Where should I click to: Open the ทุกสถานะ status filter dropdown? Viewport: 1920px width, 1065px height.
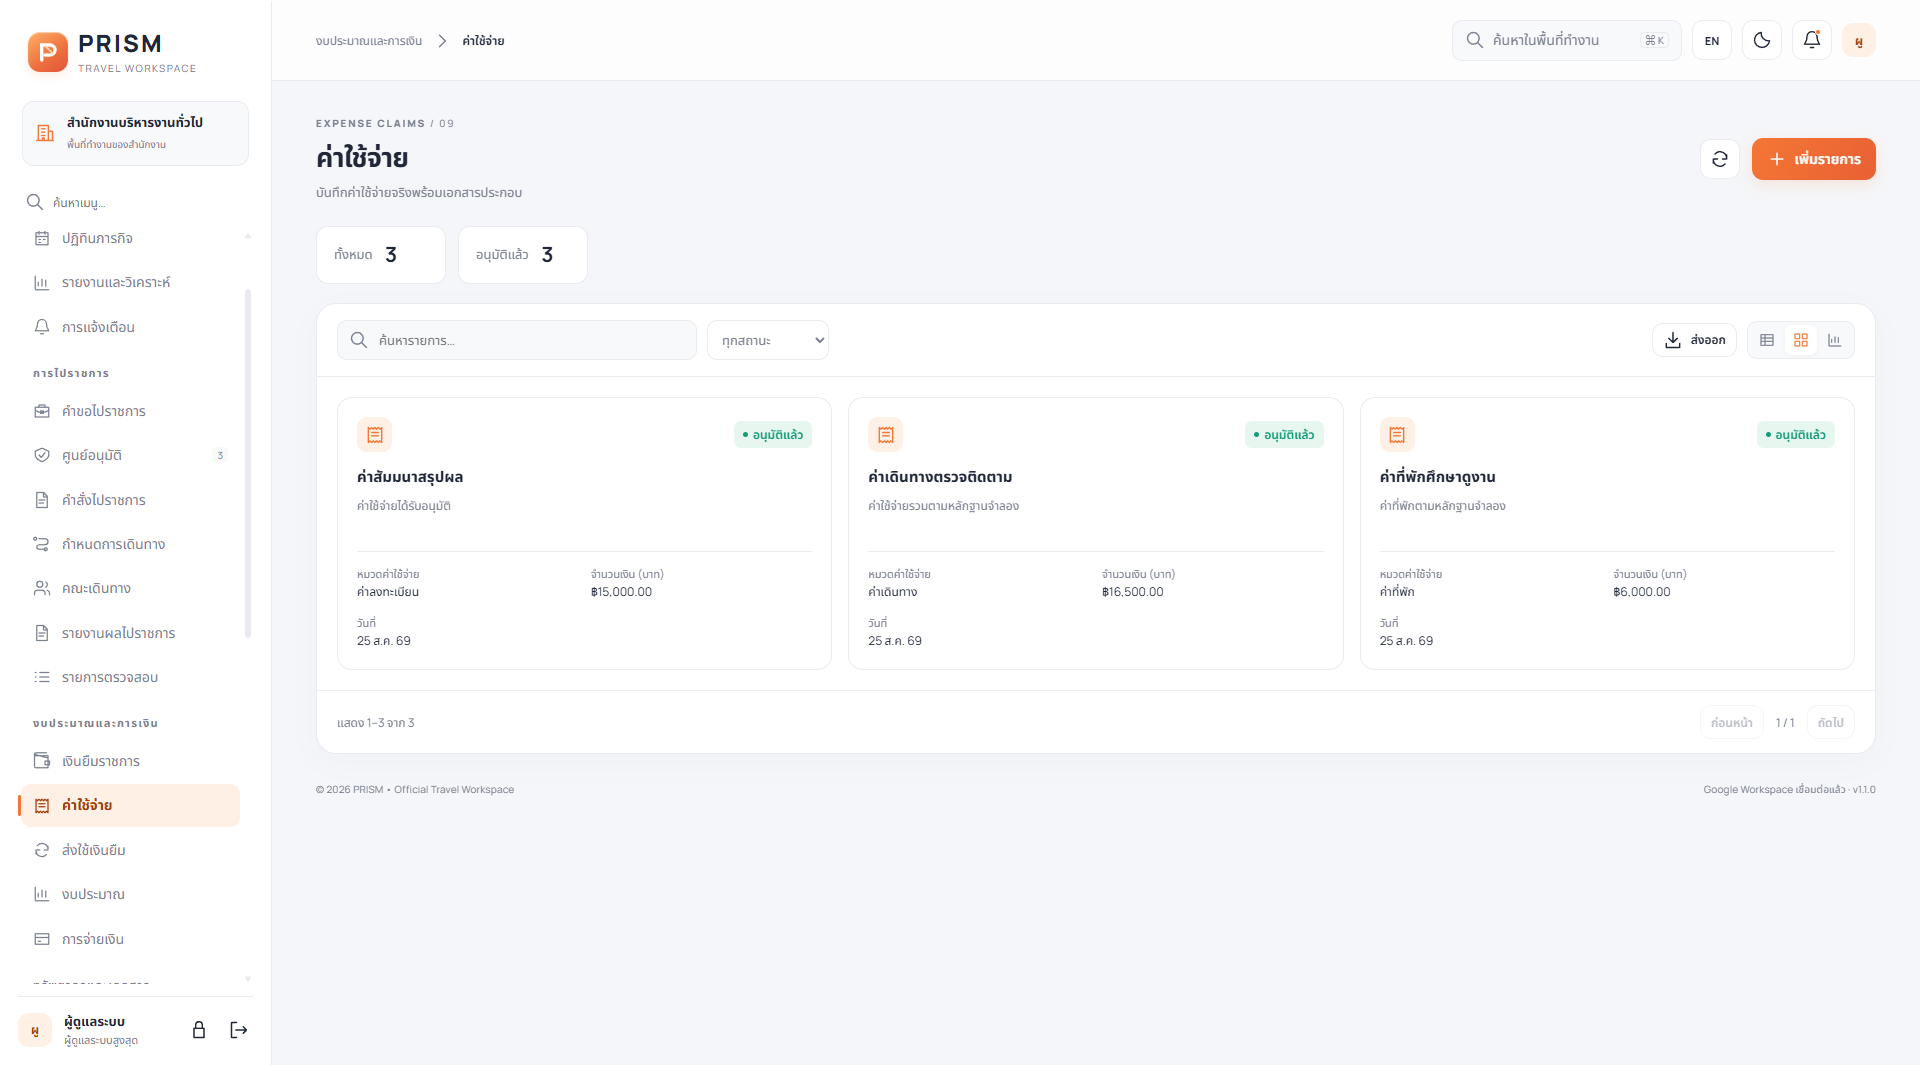pyautogui.click(x=768, y=340)
